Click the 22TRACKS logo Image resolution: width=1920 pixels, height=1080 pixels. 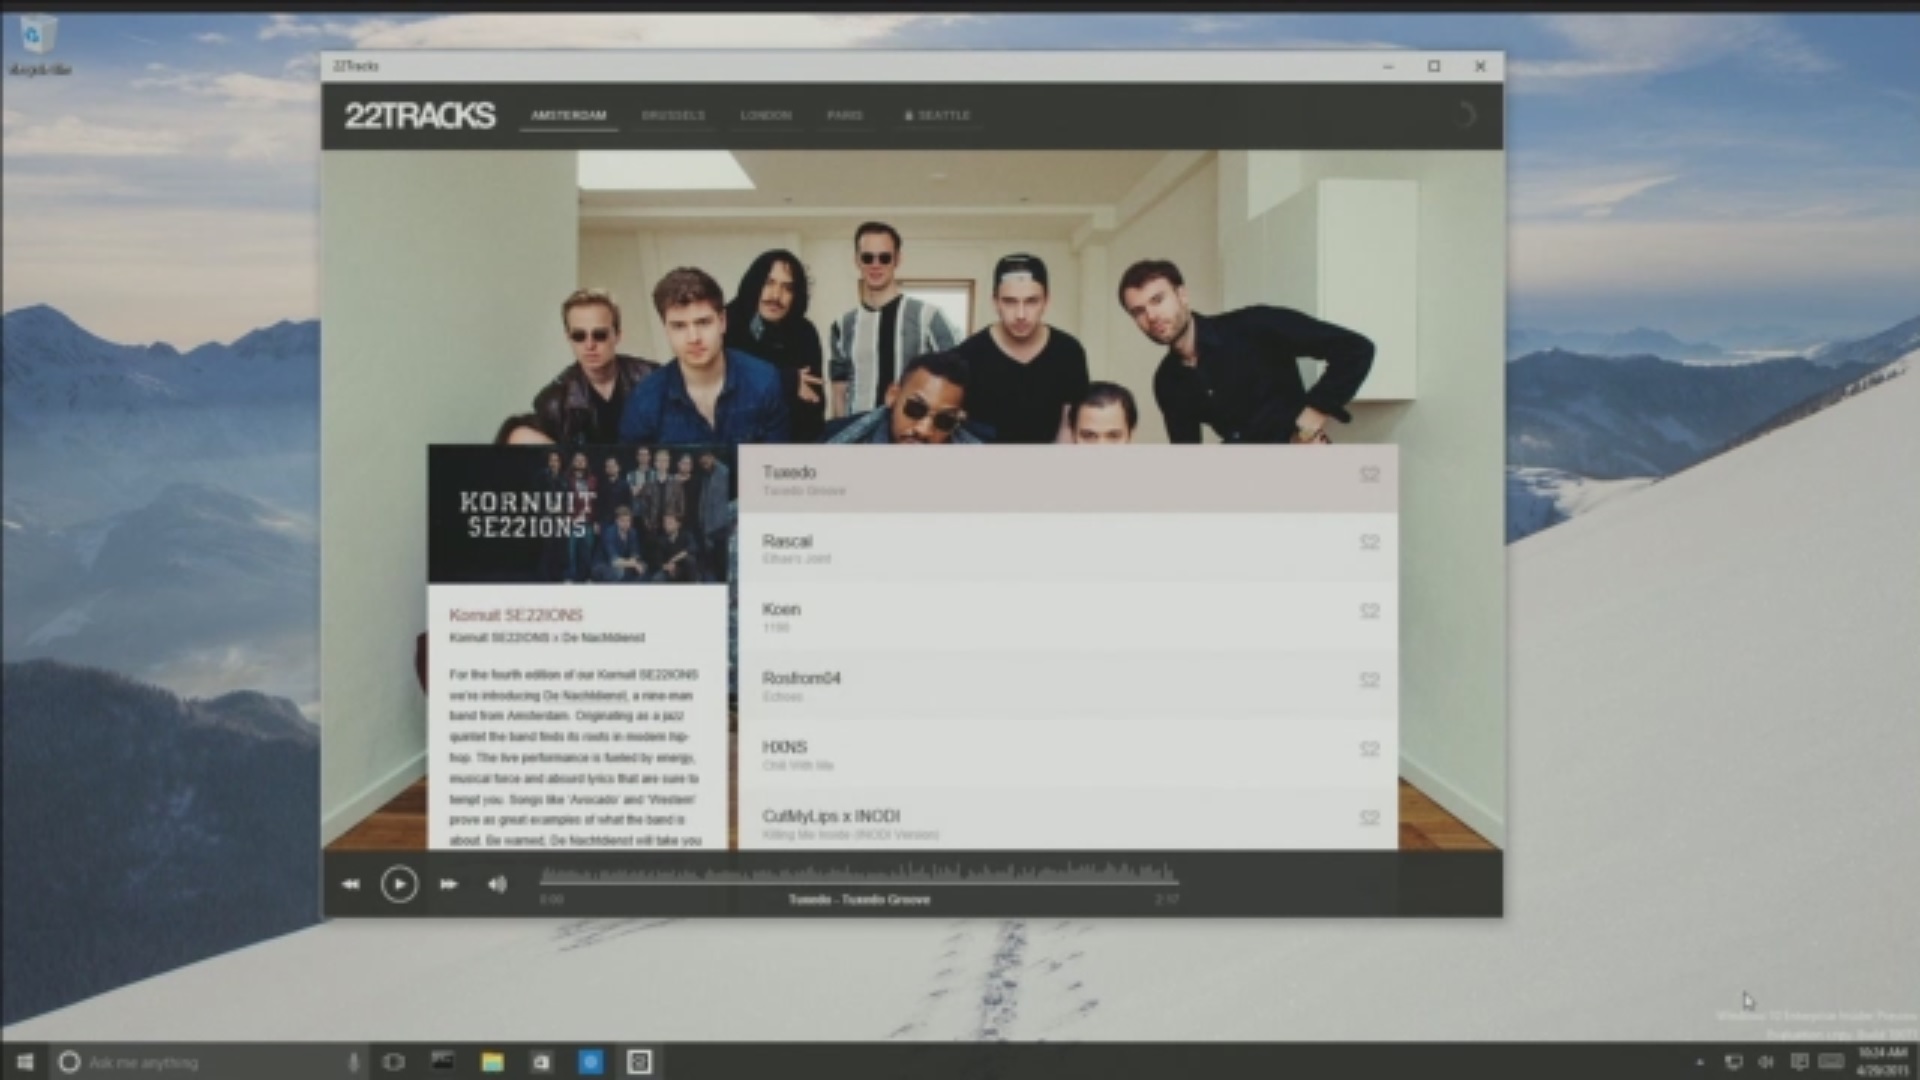(x=420, y=116)
